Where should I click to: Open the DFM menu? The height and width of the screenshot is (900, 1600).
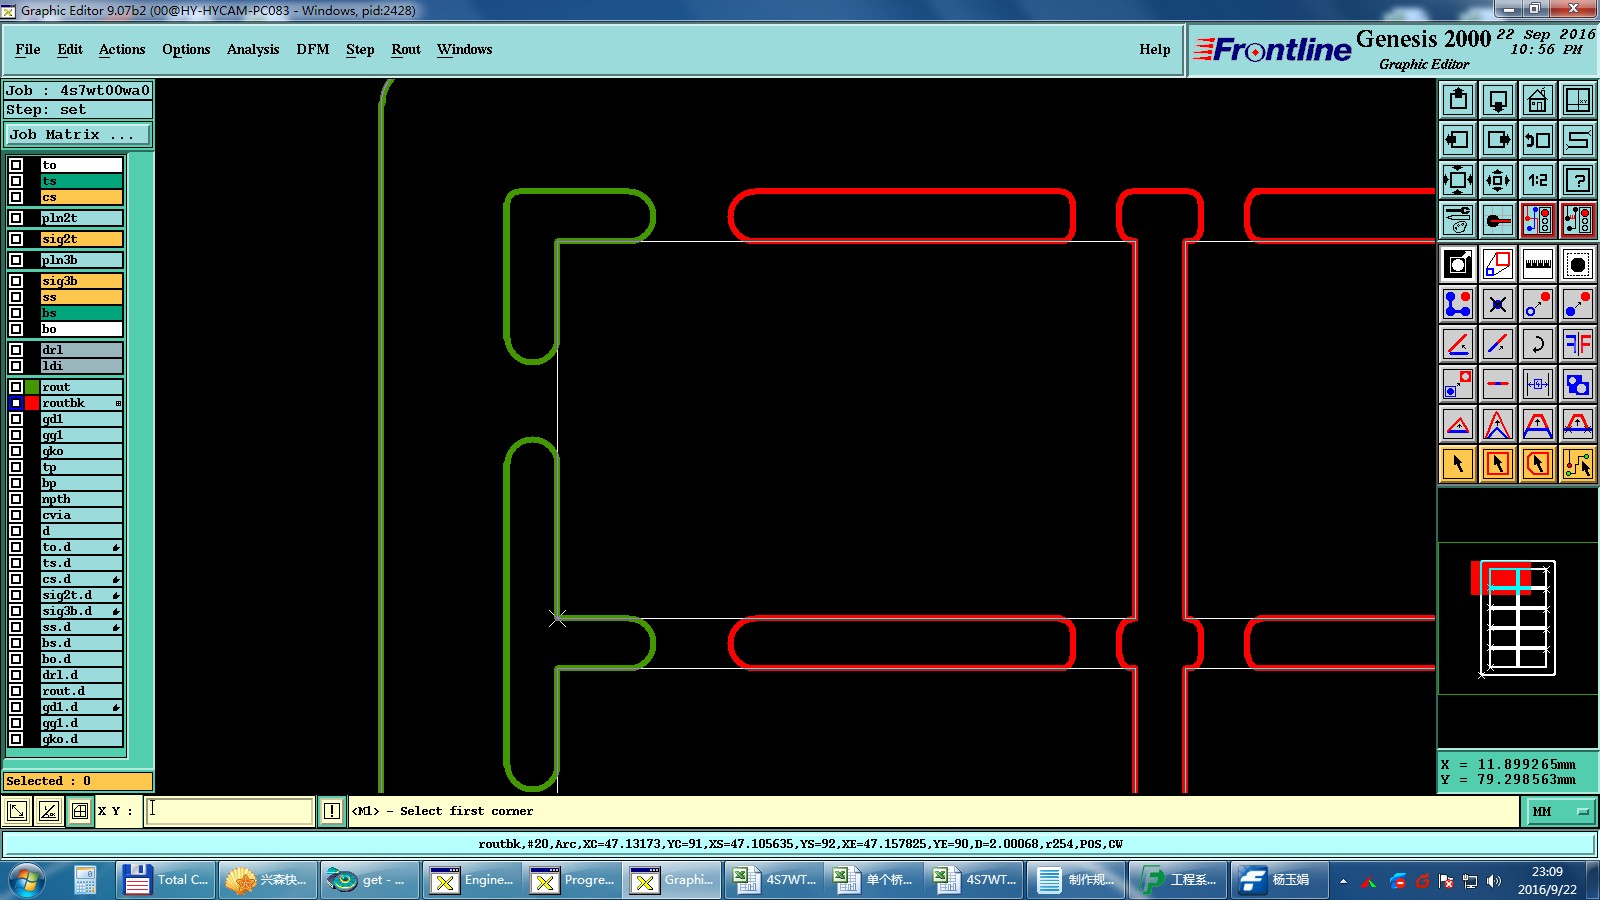313,49
